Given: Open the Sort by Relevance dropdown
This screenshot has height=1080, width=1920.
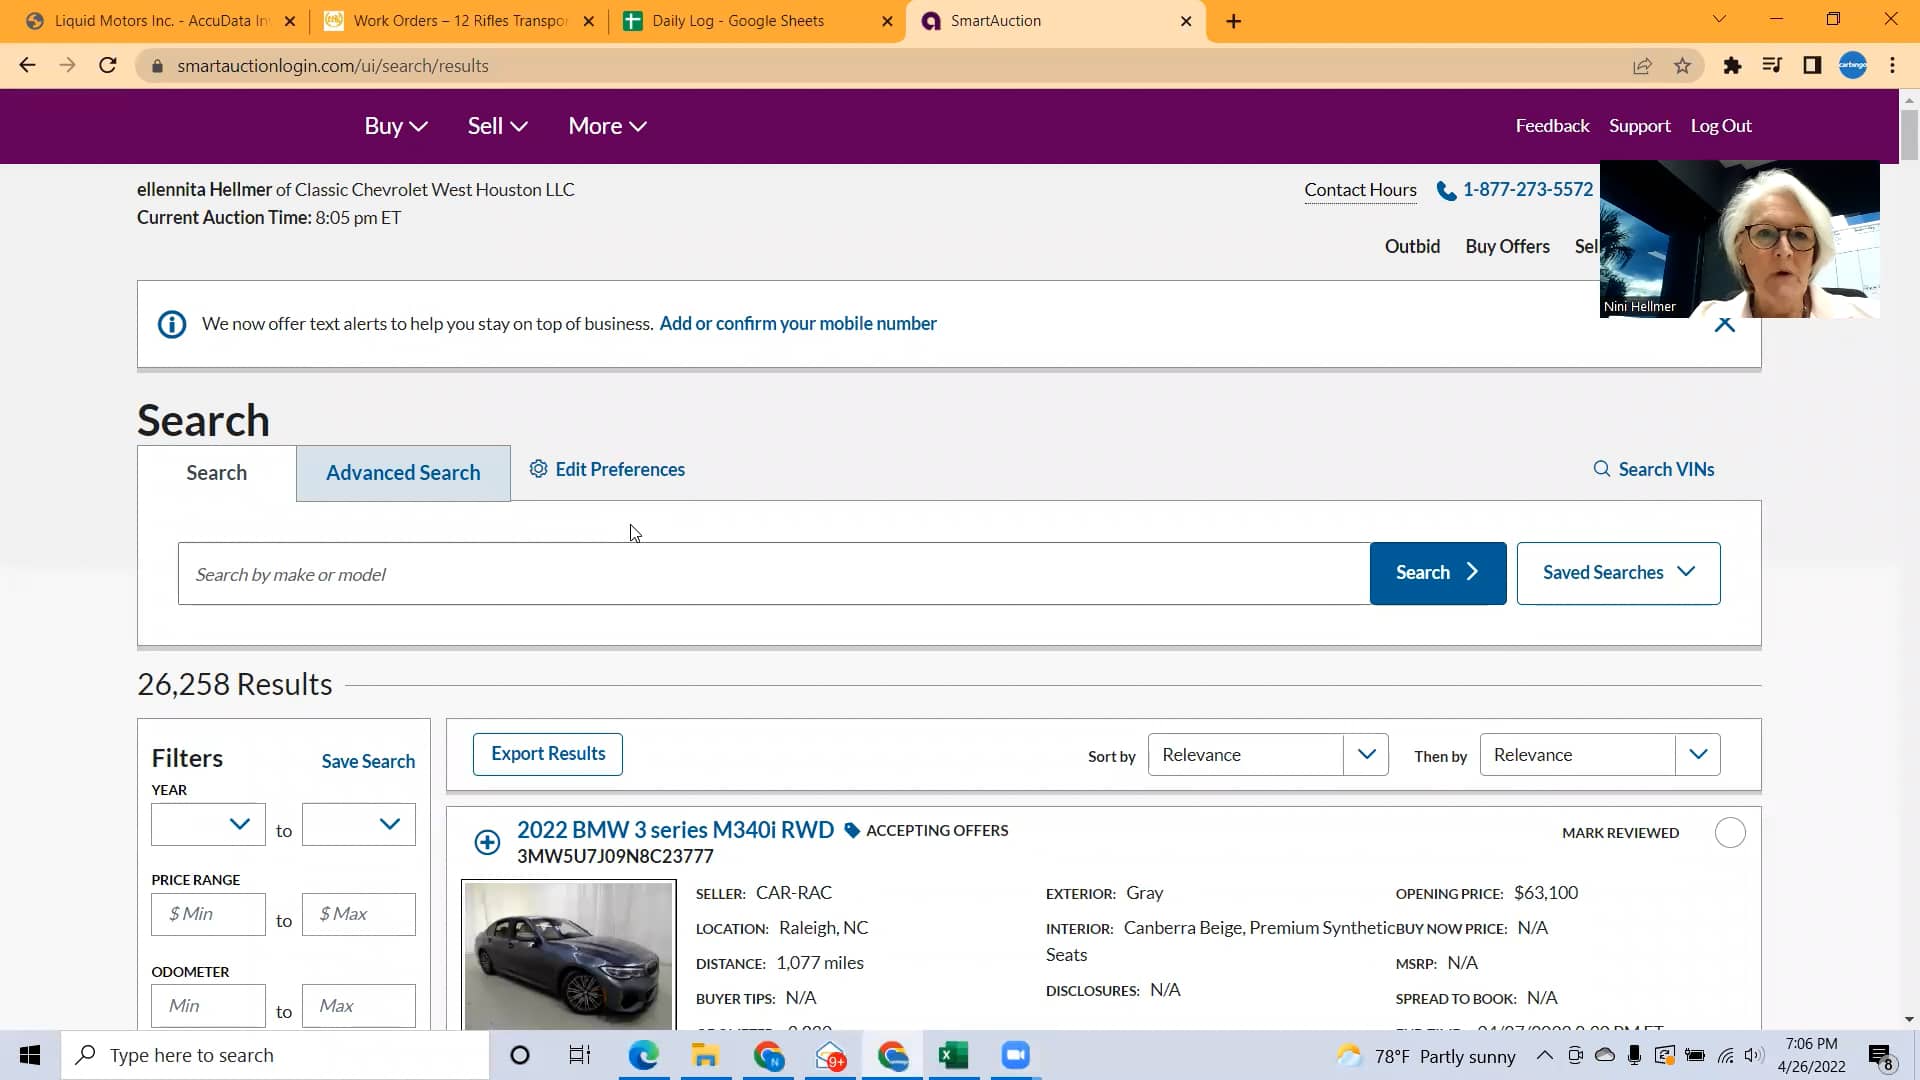Looking at the screenshot, I should pos(1268,755).
